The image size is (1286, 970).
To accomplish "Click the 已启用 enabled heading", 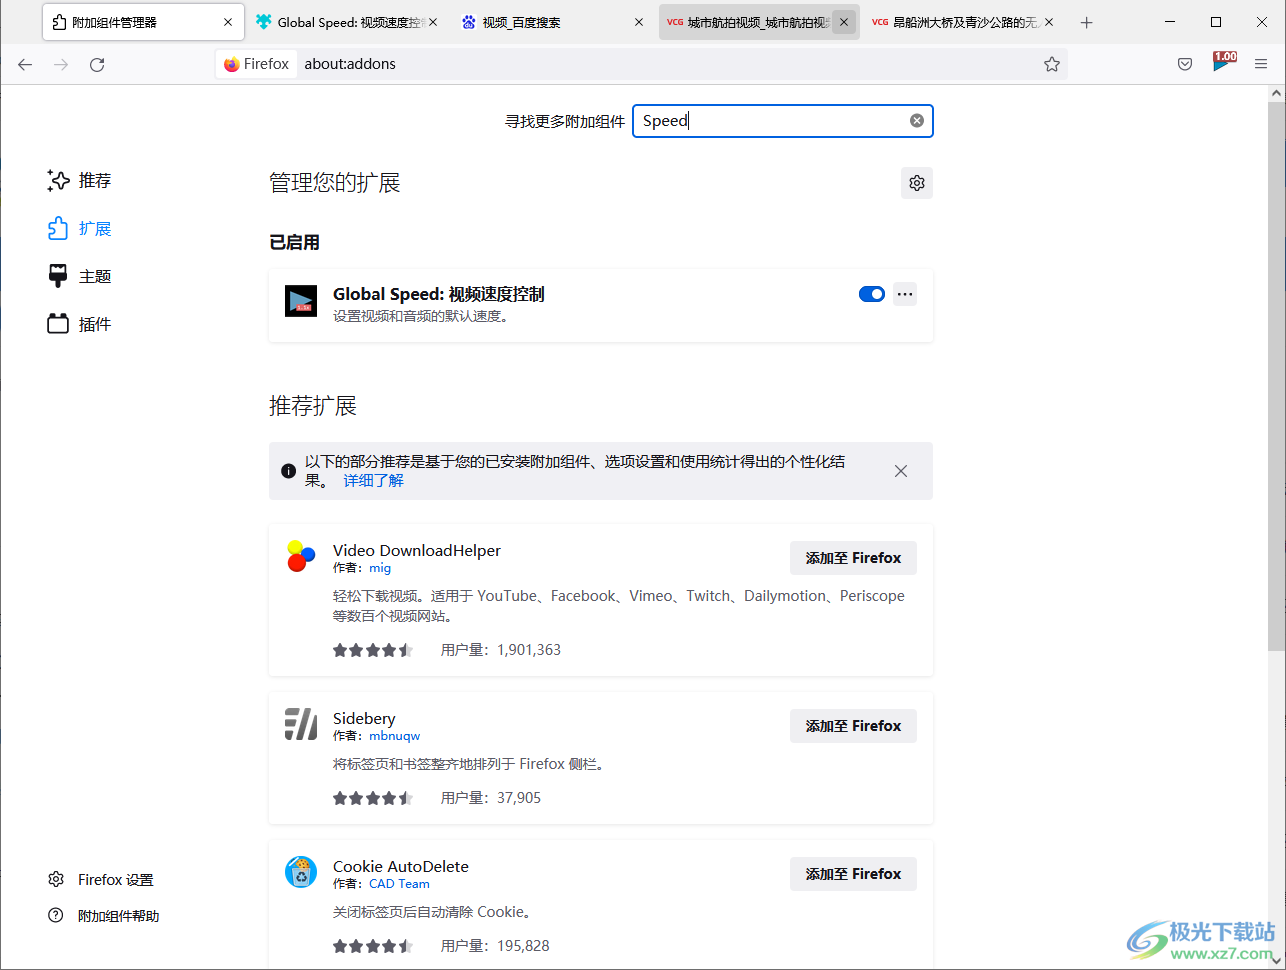I will [294, 242].
